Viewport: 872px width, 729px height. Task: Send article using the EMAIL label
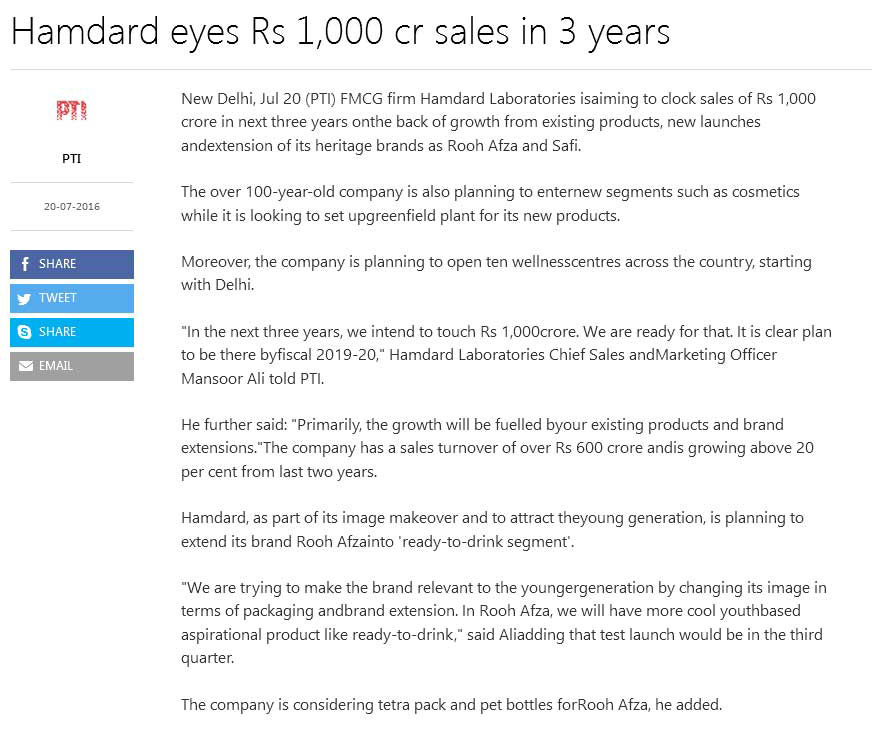(56, 366)
